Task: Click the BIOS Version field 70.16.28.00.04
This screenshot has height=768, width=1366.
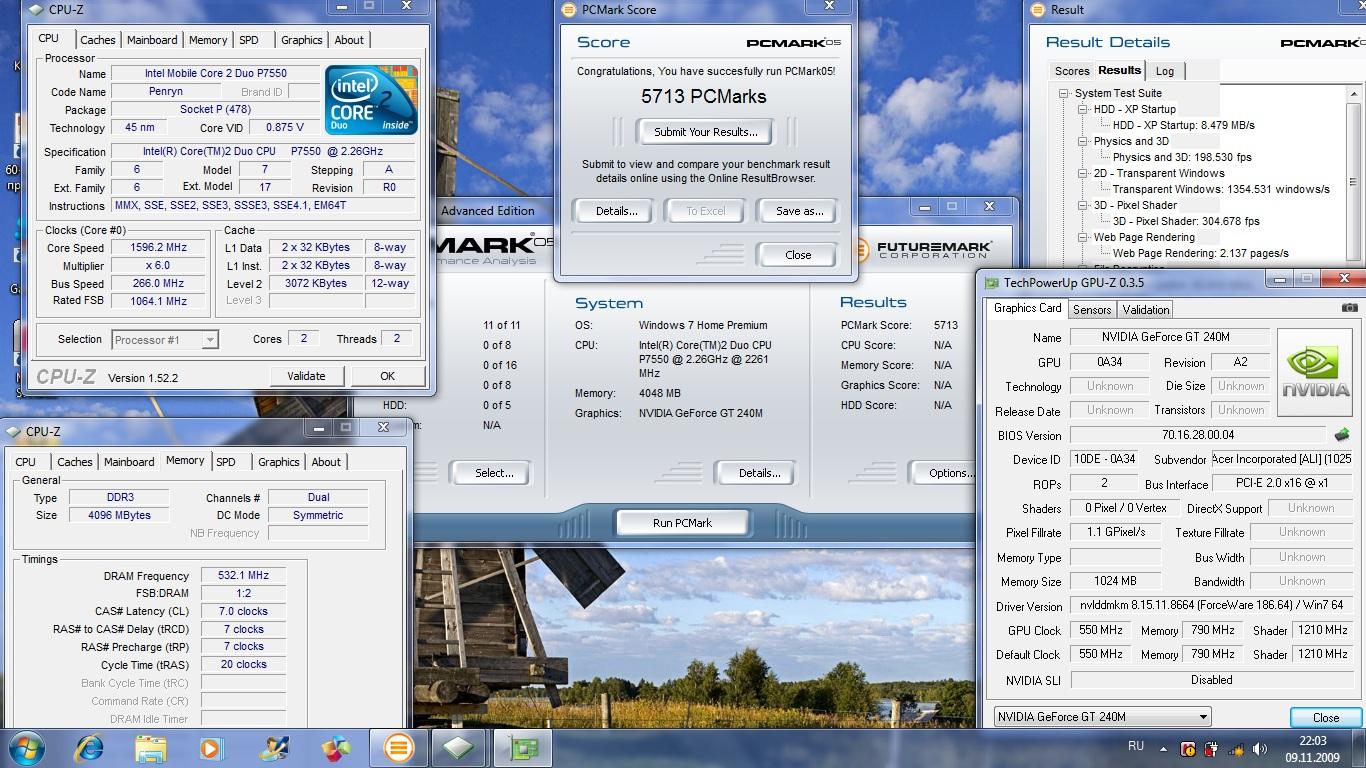Action: 1198,435
